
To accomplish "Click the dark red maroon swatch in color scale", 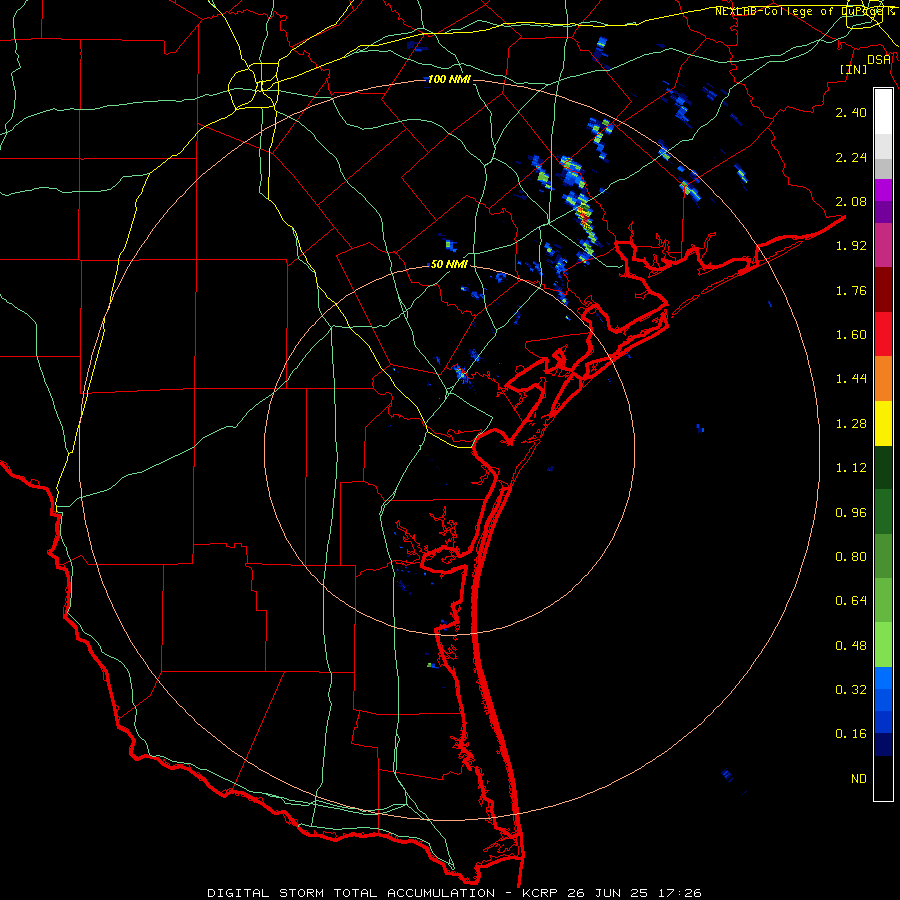I will click(883, 290).
